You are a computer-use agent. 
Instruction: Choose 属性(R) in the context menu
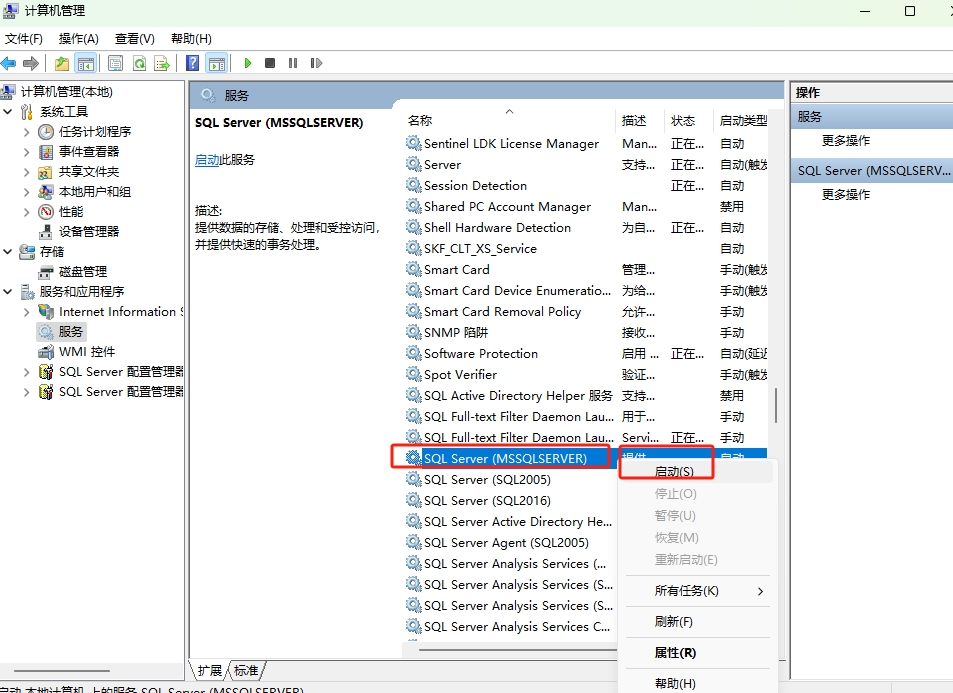click(x=697, y=653)
